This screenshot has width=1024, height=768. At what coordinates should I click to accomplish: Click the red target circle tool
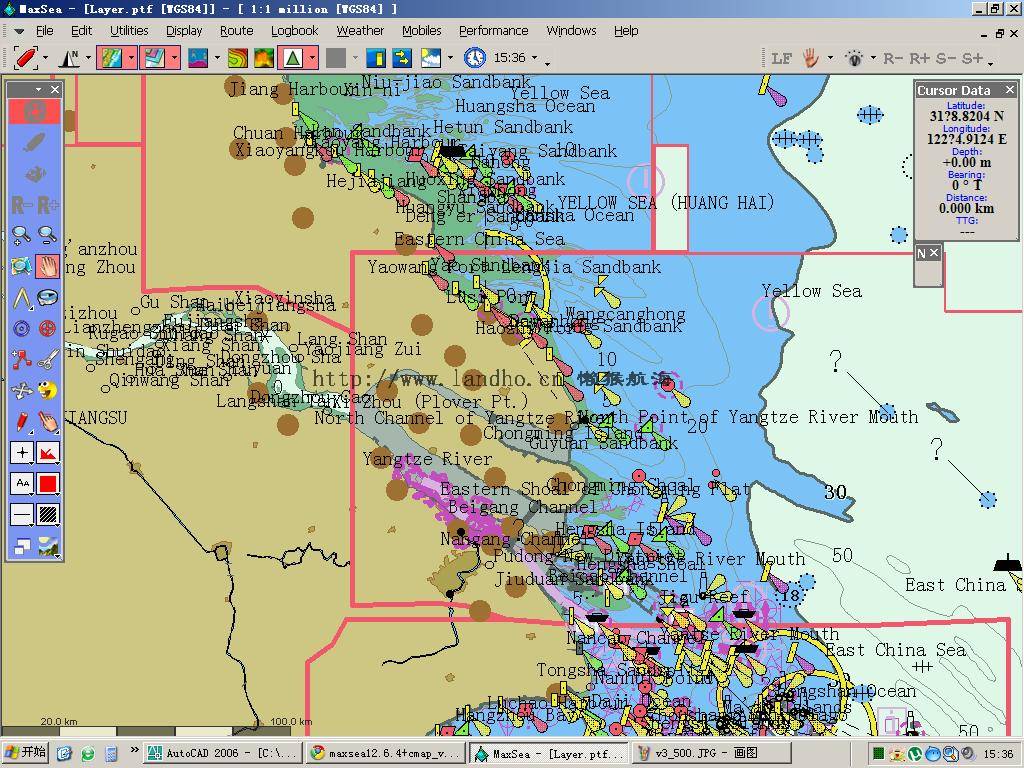click(48, 328)
